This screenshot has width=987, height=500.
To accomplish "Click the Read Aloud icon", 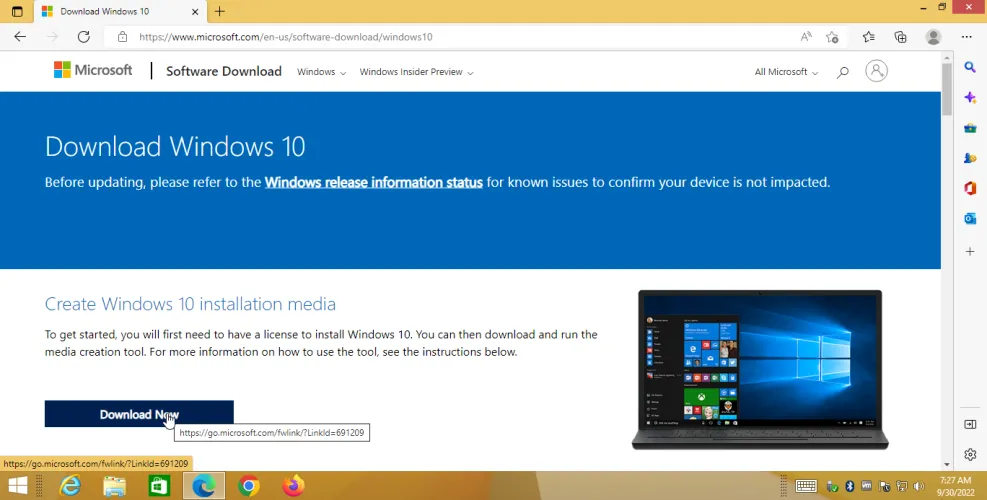I will pos(806,37).
